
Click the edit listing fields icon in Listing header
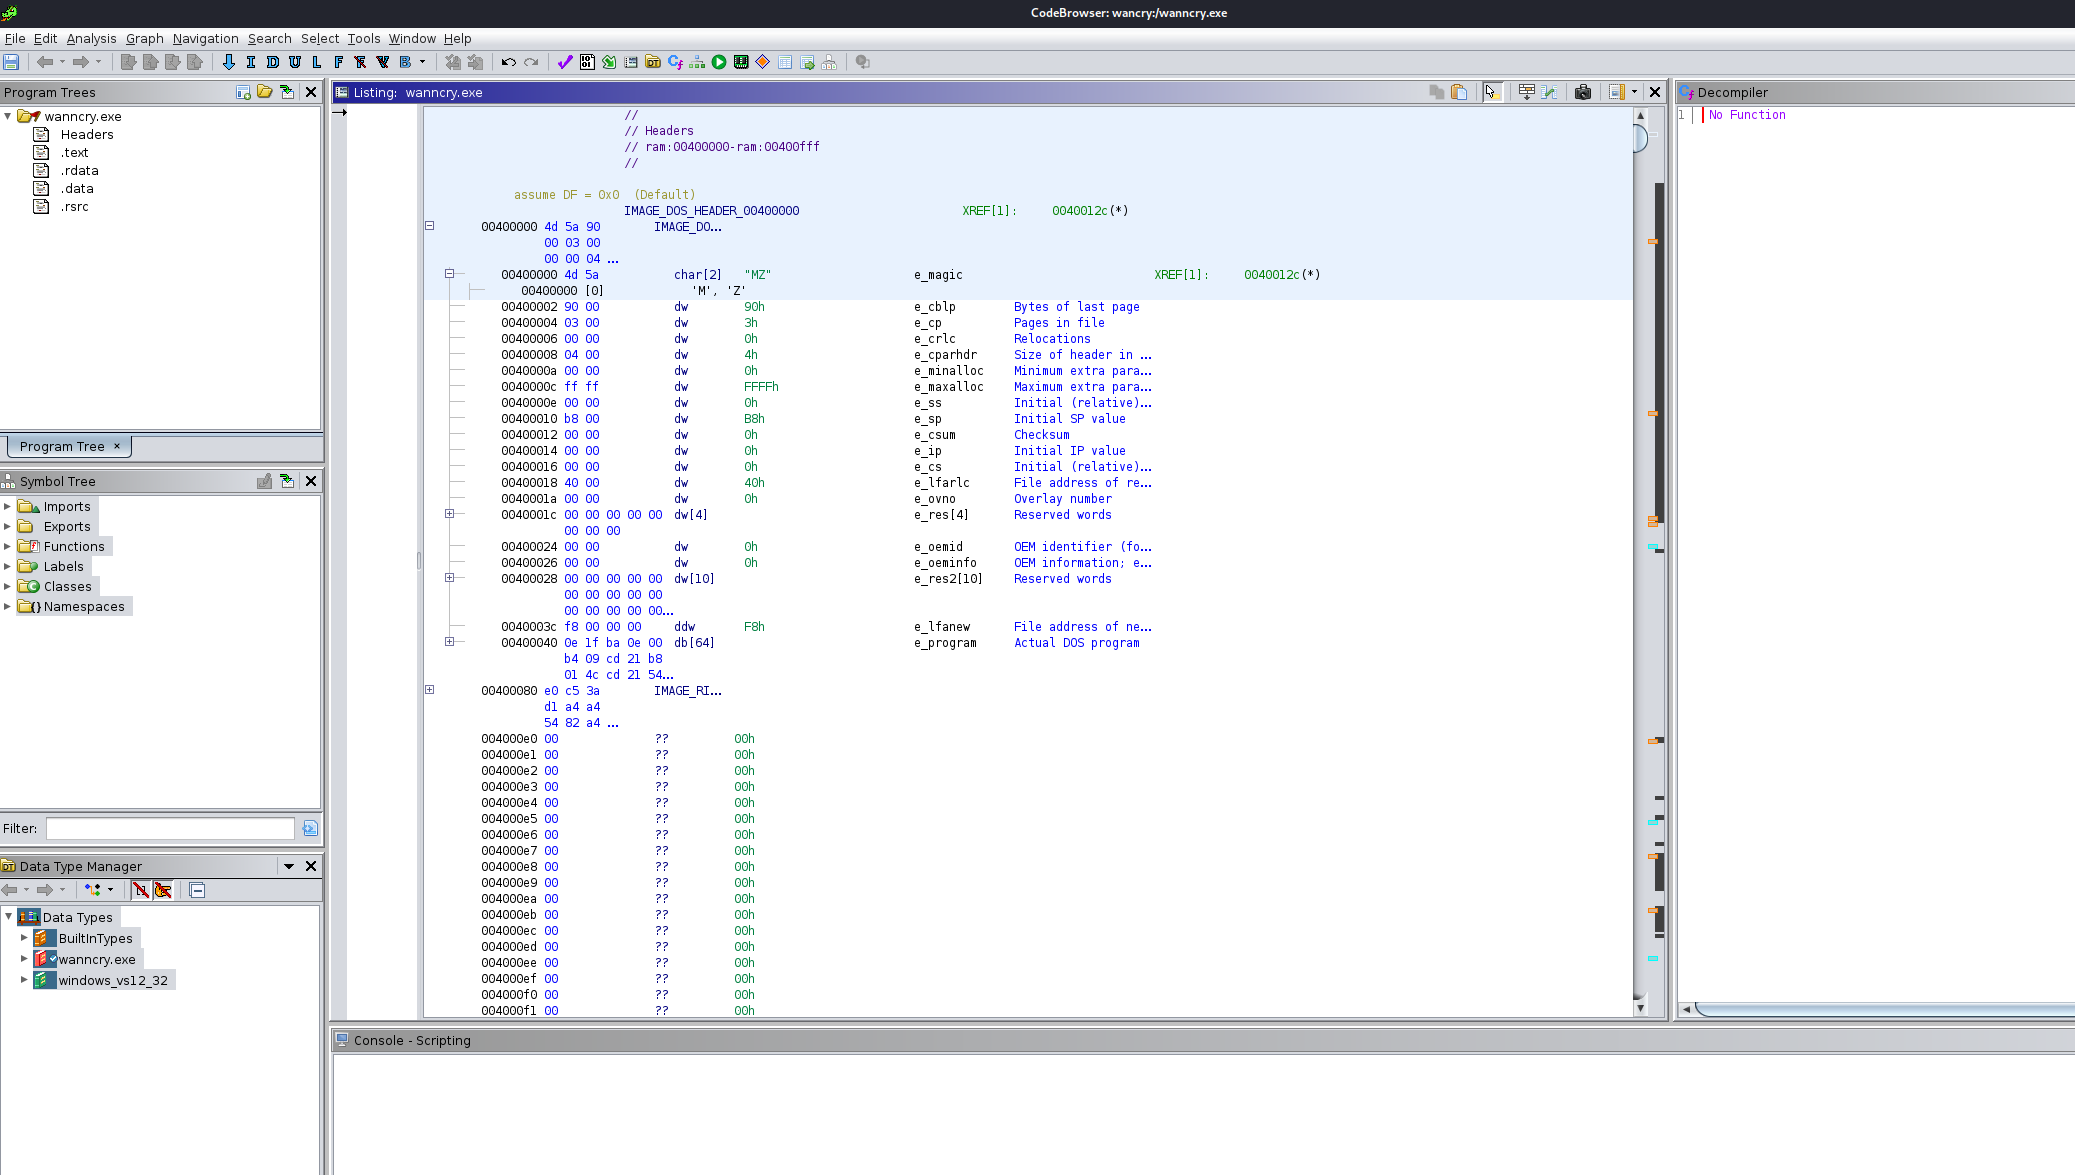[x=1526, y=92]
